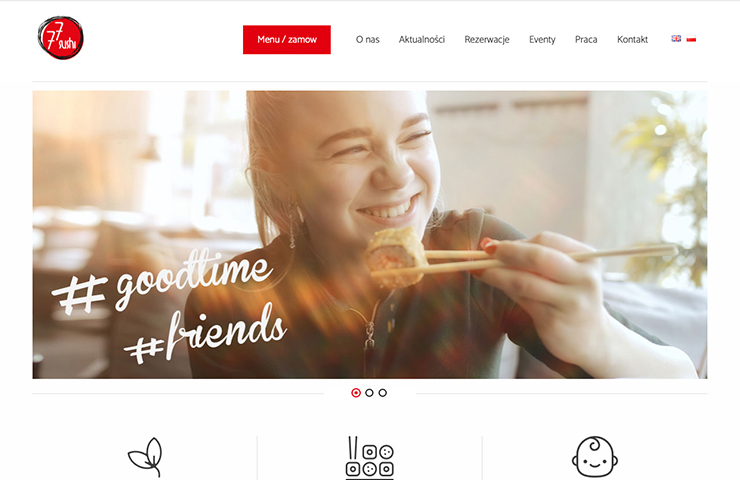Switch to the third slide dot
The width and height of the screenshot is (740, 480).
tap(383, 393)
